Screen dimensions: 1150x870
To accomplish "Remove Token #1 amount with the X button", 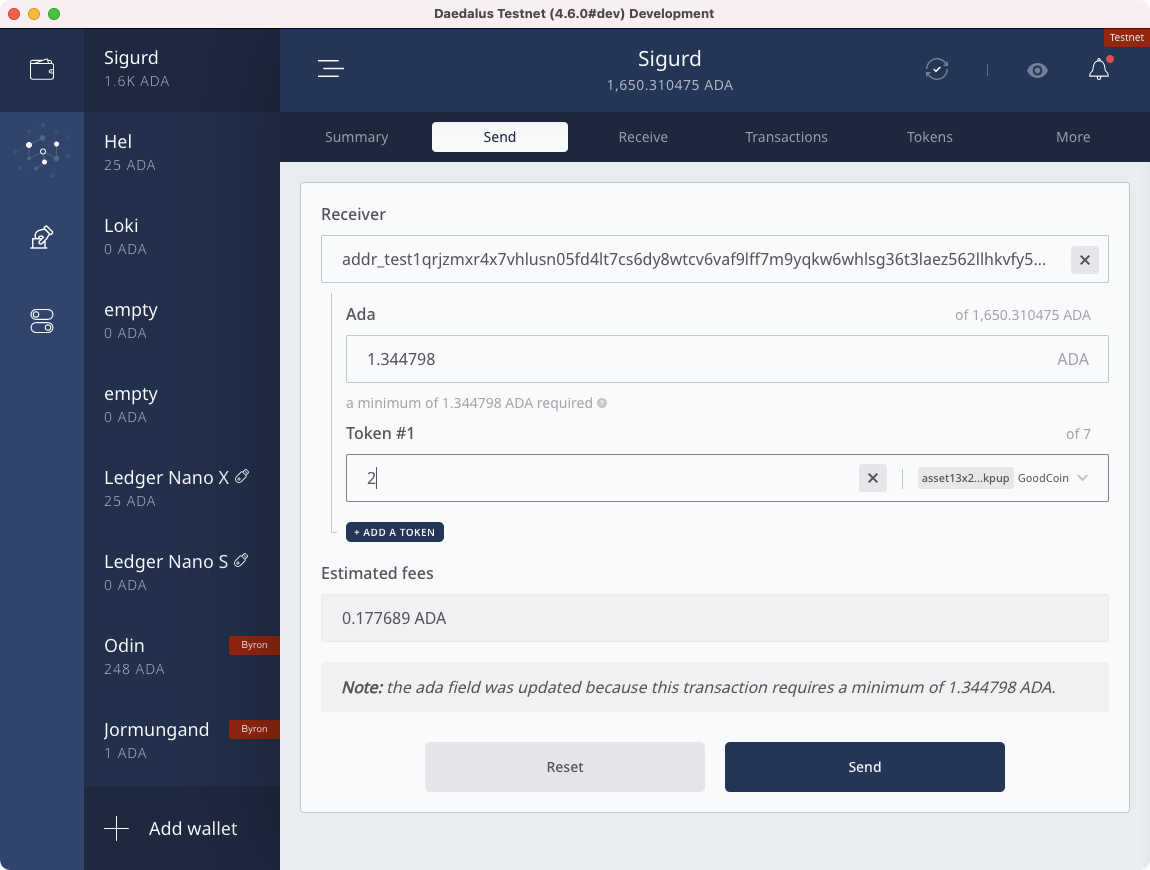I will 872,479.
